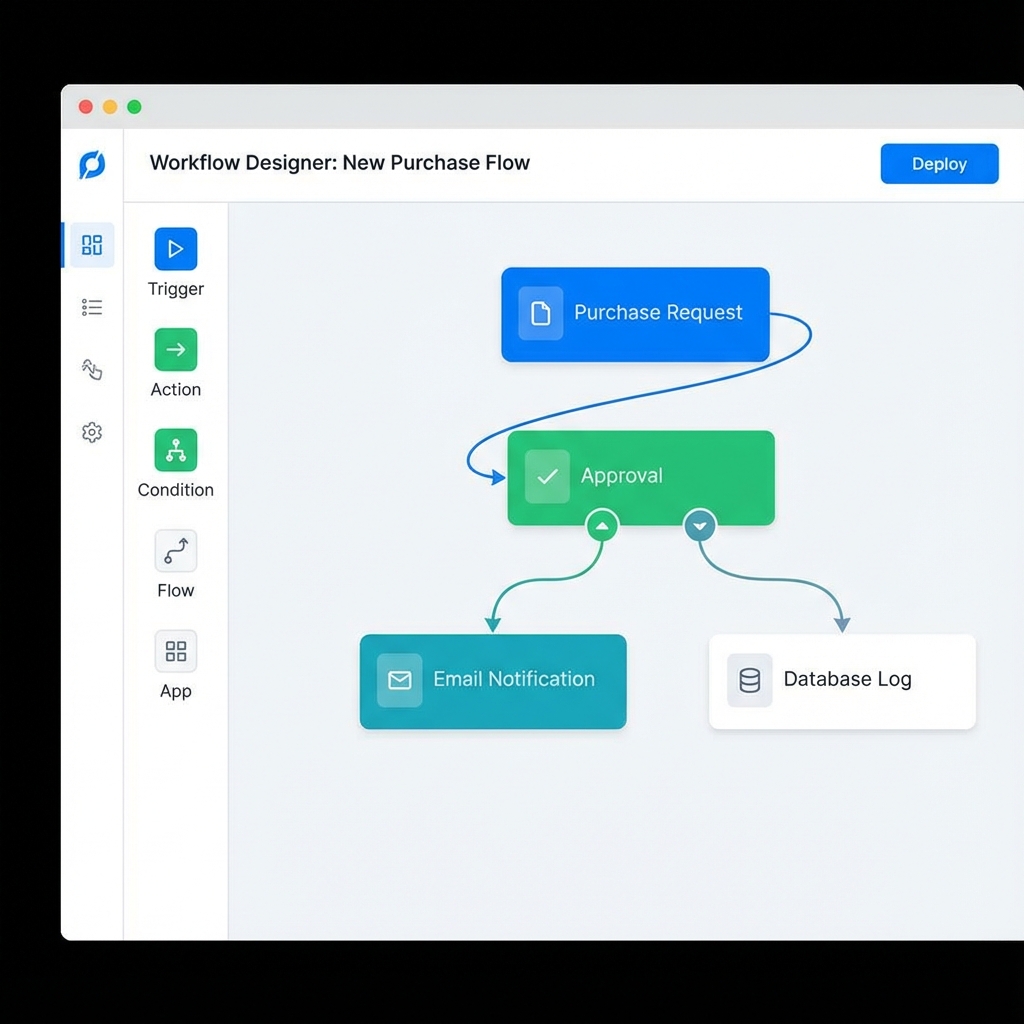
Task: Expand the down-arrow output port under Approval
Action: [700, 524]
